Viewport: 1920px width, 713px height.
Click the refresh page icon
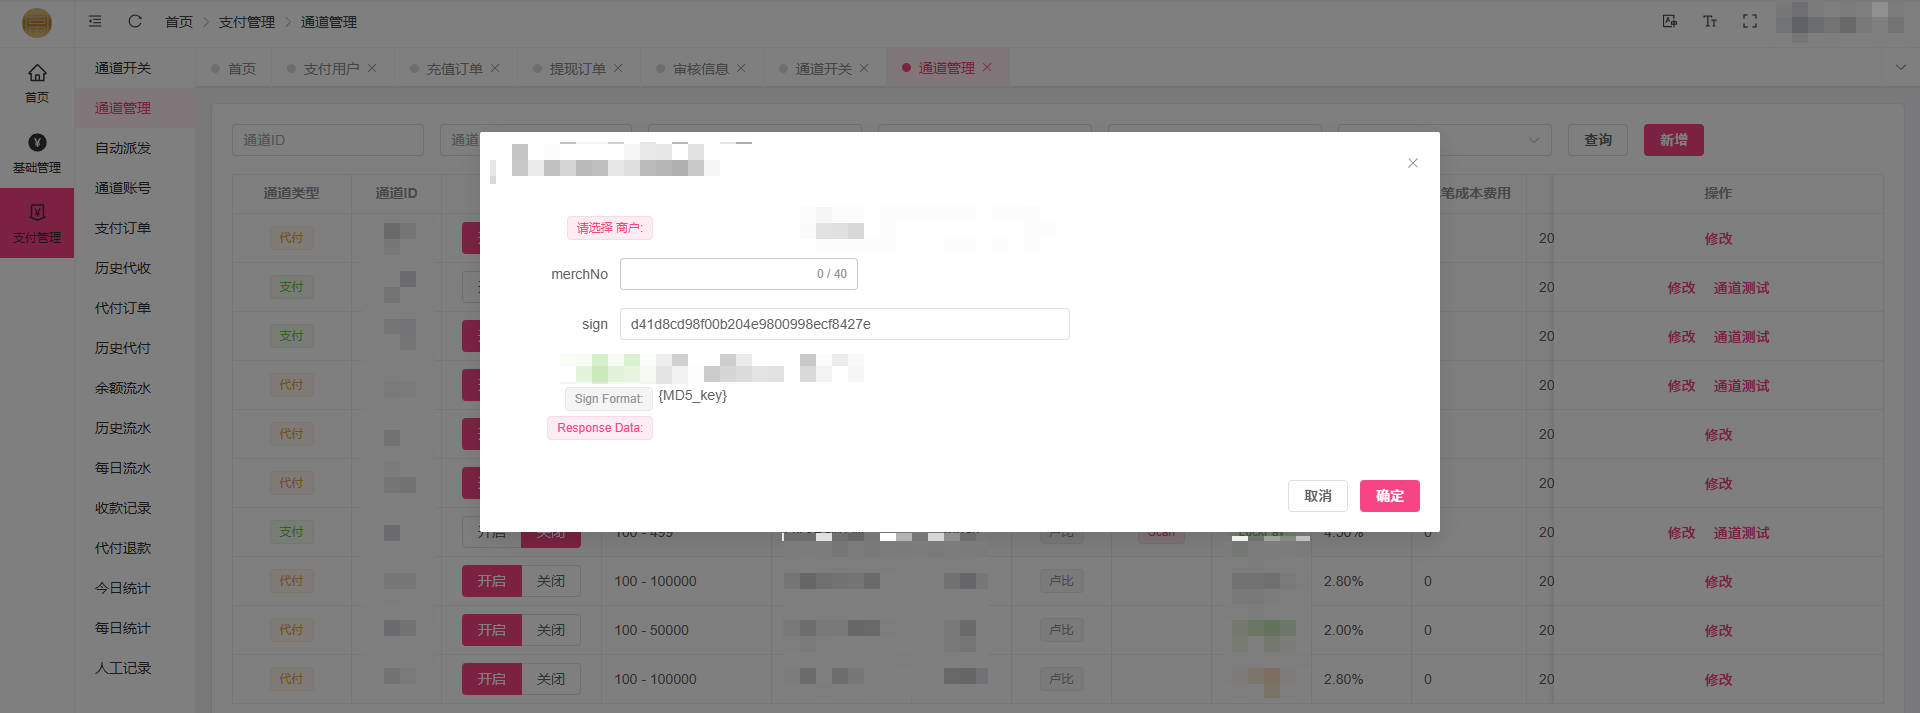(135, 21)
